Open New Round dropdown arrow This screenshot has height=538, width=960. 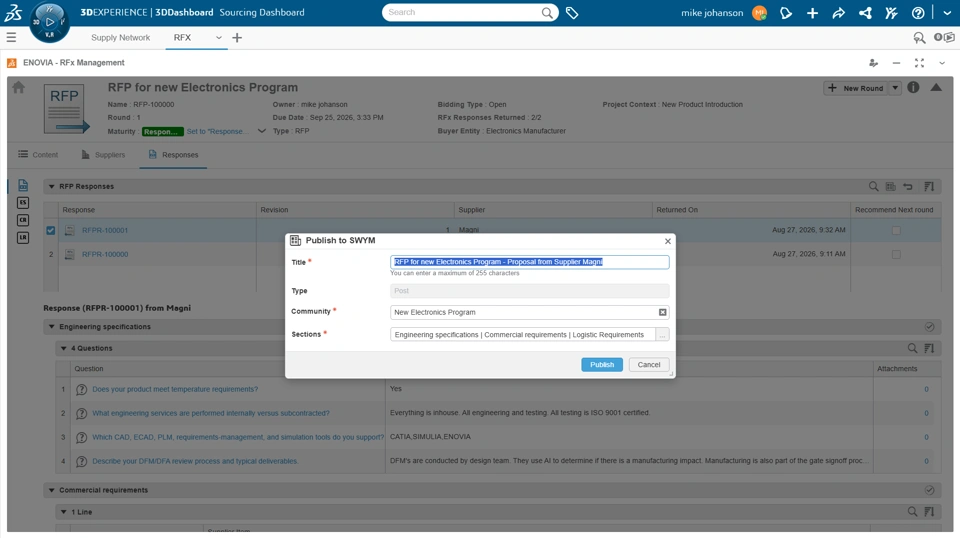point(895,88)
